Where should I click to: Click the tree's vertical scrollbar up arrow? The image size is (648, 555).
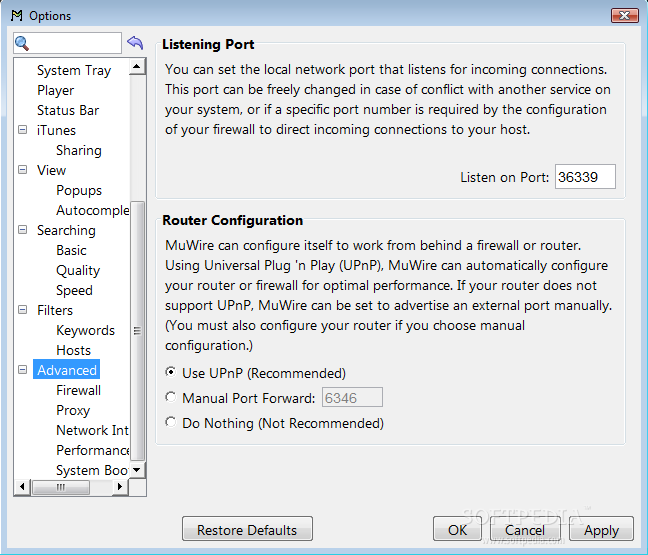pyautogui.click(x=137, y=67)
